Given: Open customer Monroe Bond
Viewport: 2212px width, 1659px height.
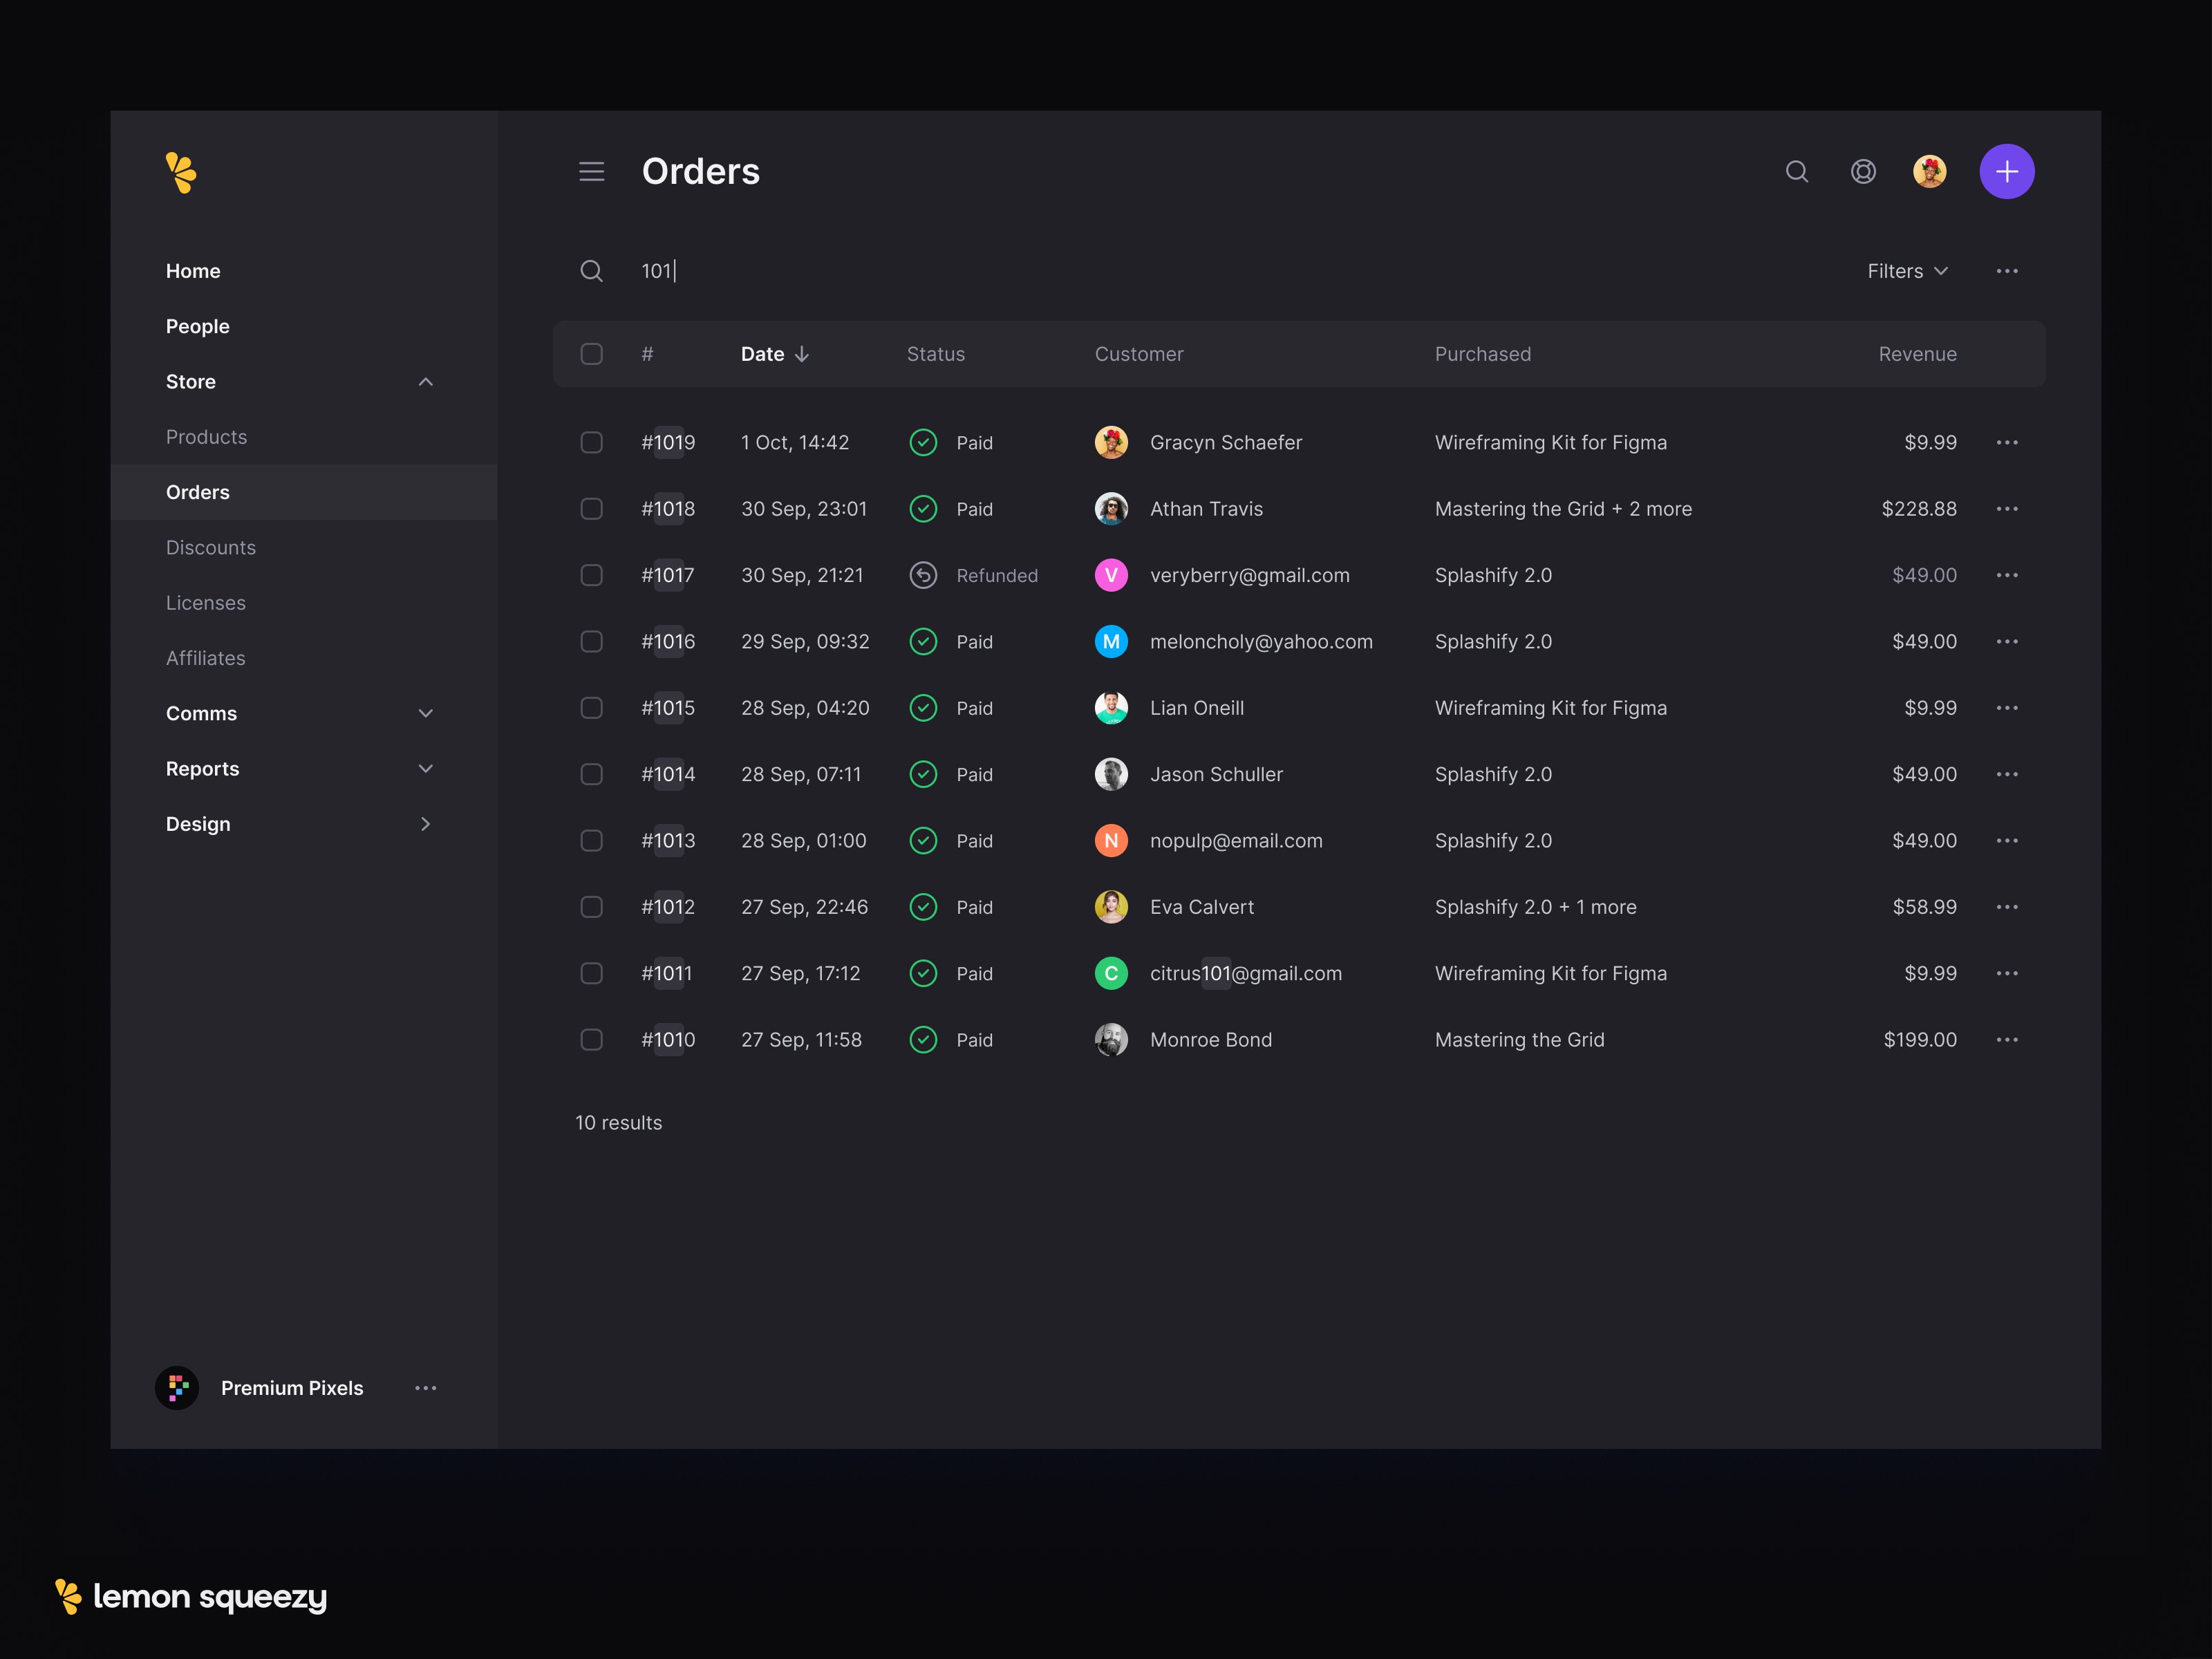Looking at the screenshot, I should 1211,1040.
